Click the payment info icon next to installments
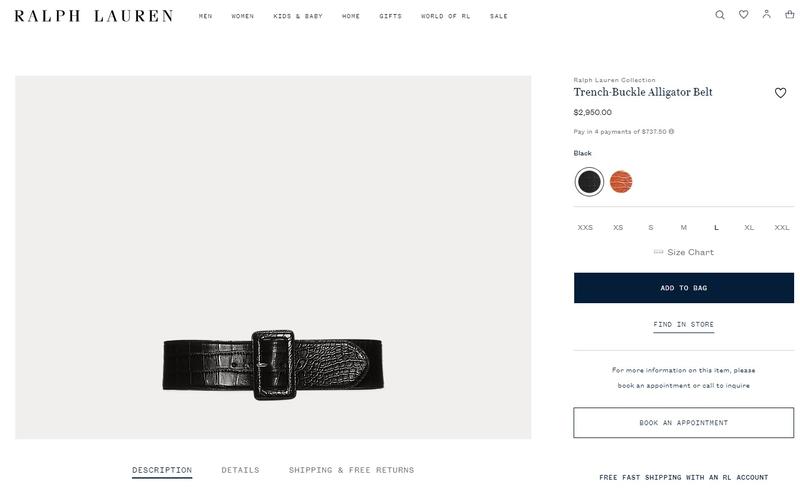Image resolution: width=800 pixels, height=492 pixels. pyautogui.click(x=671, y=131)
